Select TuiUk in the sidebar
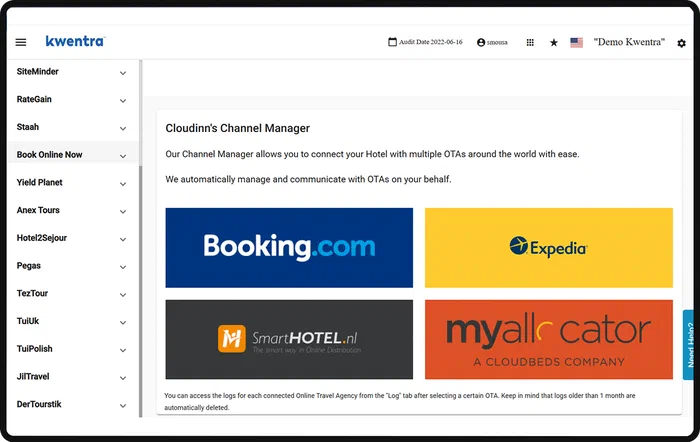The height and width of the screenshot is (442, 700). pos(28,321)
